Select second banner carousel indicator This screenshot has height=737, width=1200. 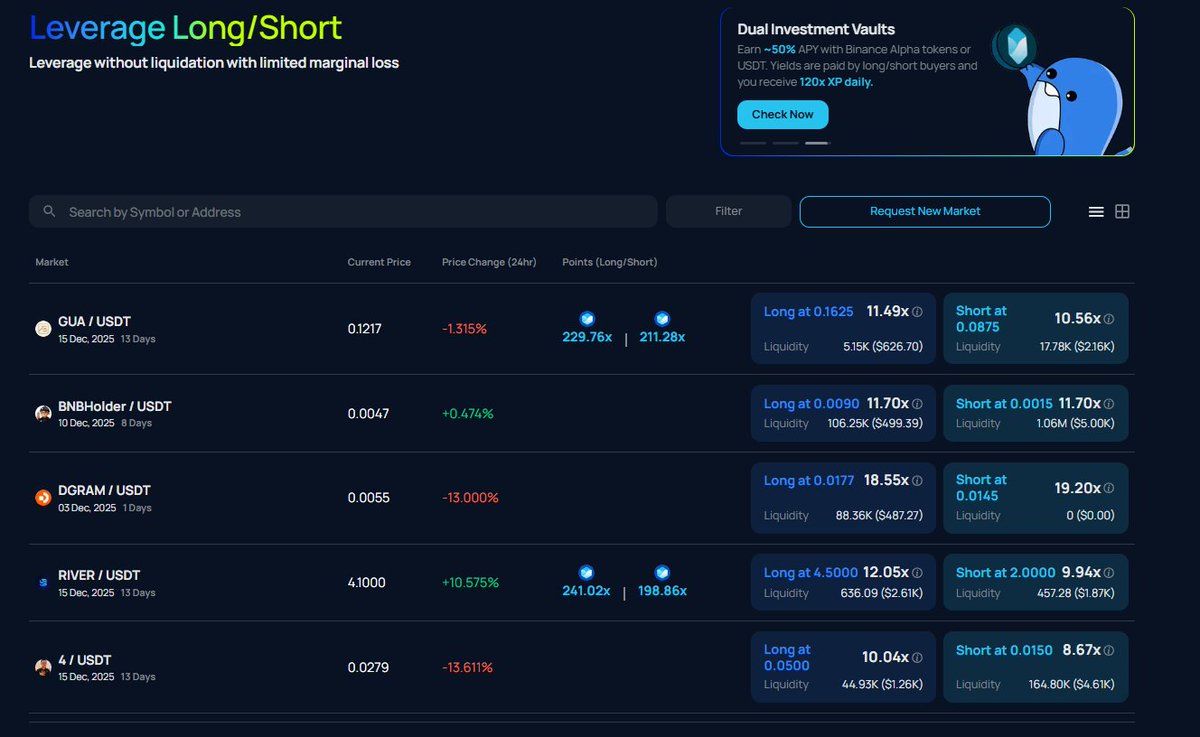(x=785, y=143)
